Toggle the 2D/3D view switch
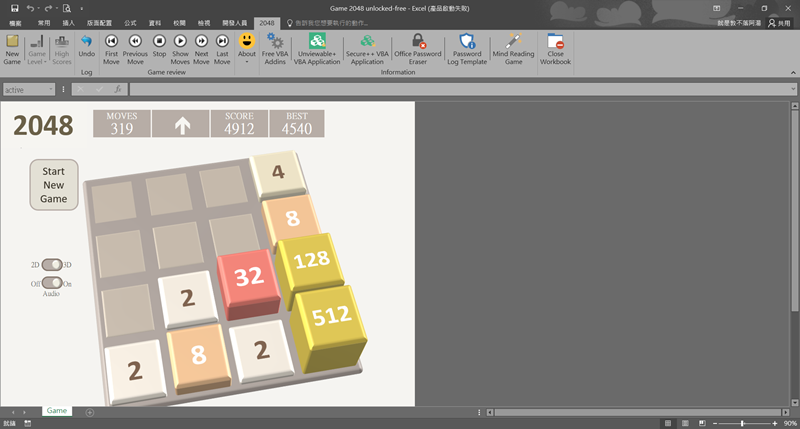800x429 pixels. coord(50,265)
